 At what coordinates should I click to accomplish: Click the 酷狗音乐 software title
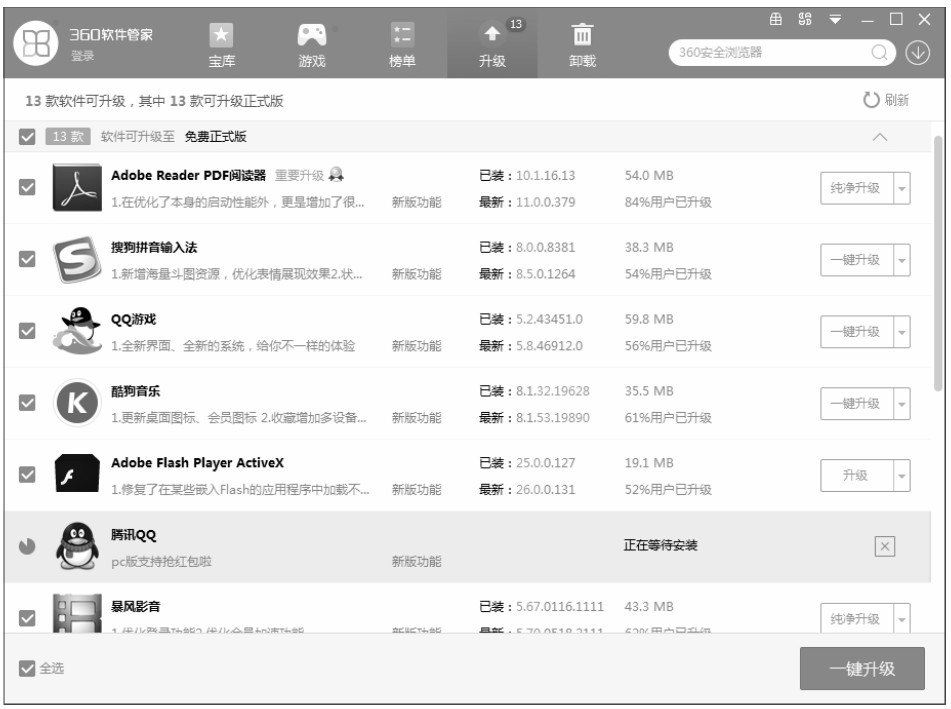(135, 391)
